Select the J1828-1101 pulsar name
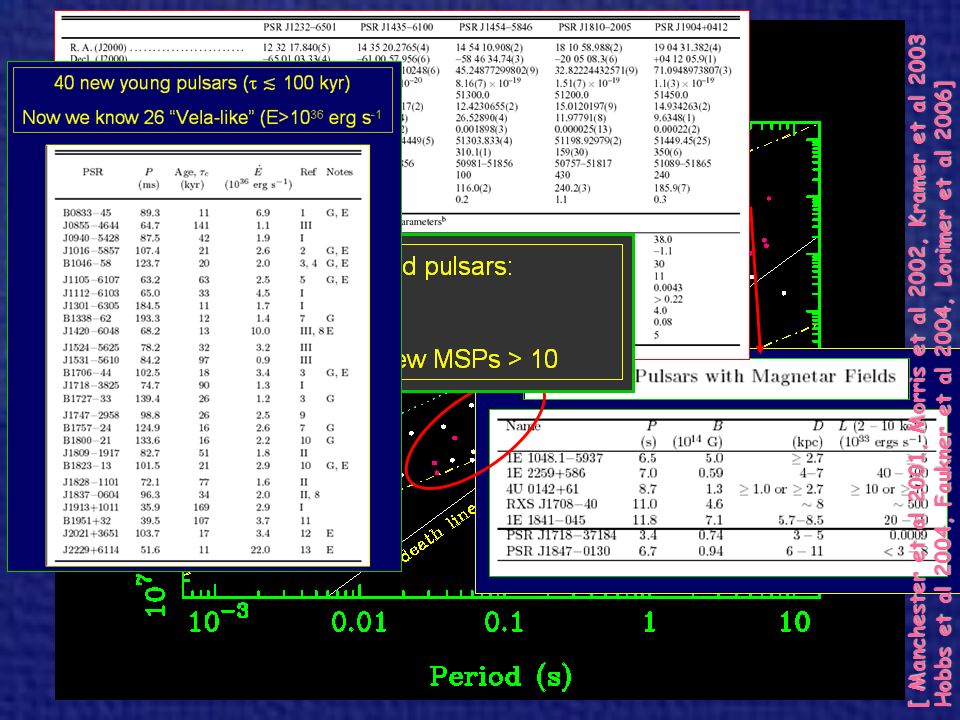The image size is (960, 720). click(91, 482)
